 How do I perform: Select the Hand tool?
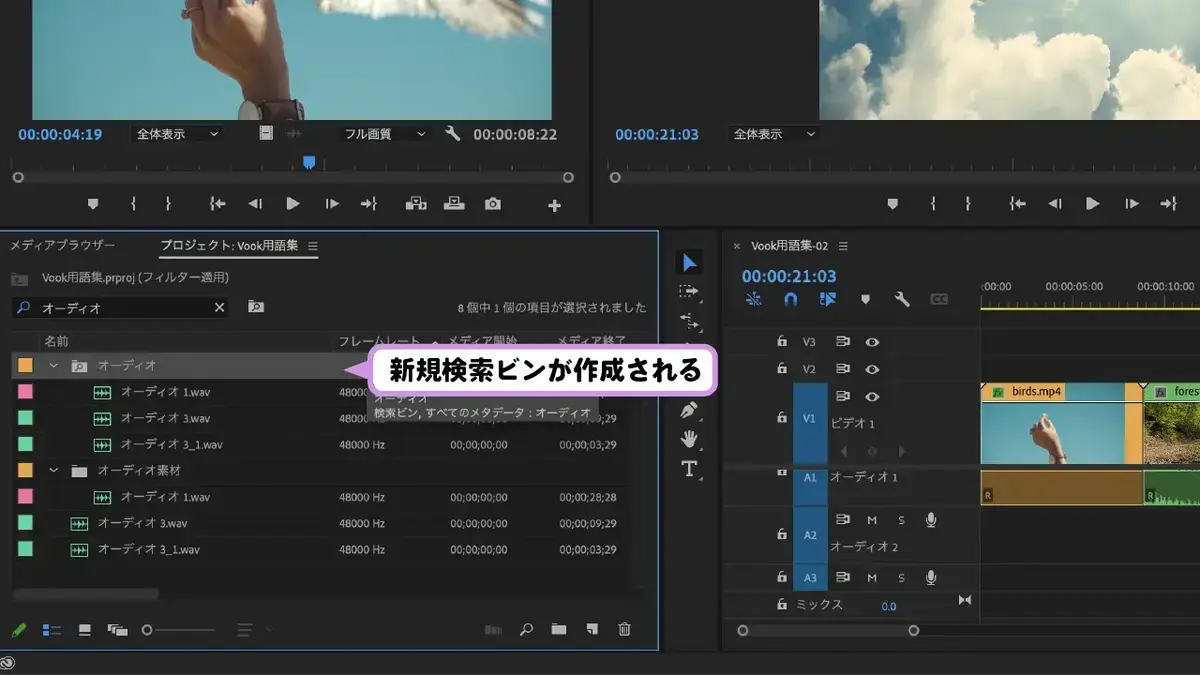point(689,439)
